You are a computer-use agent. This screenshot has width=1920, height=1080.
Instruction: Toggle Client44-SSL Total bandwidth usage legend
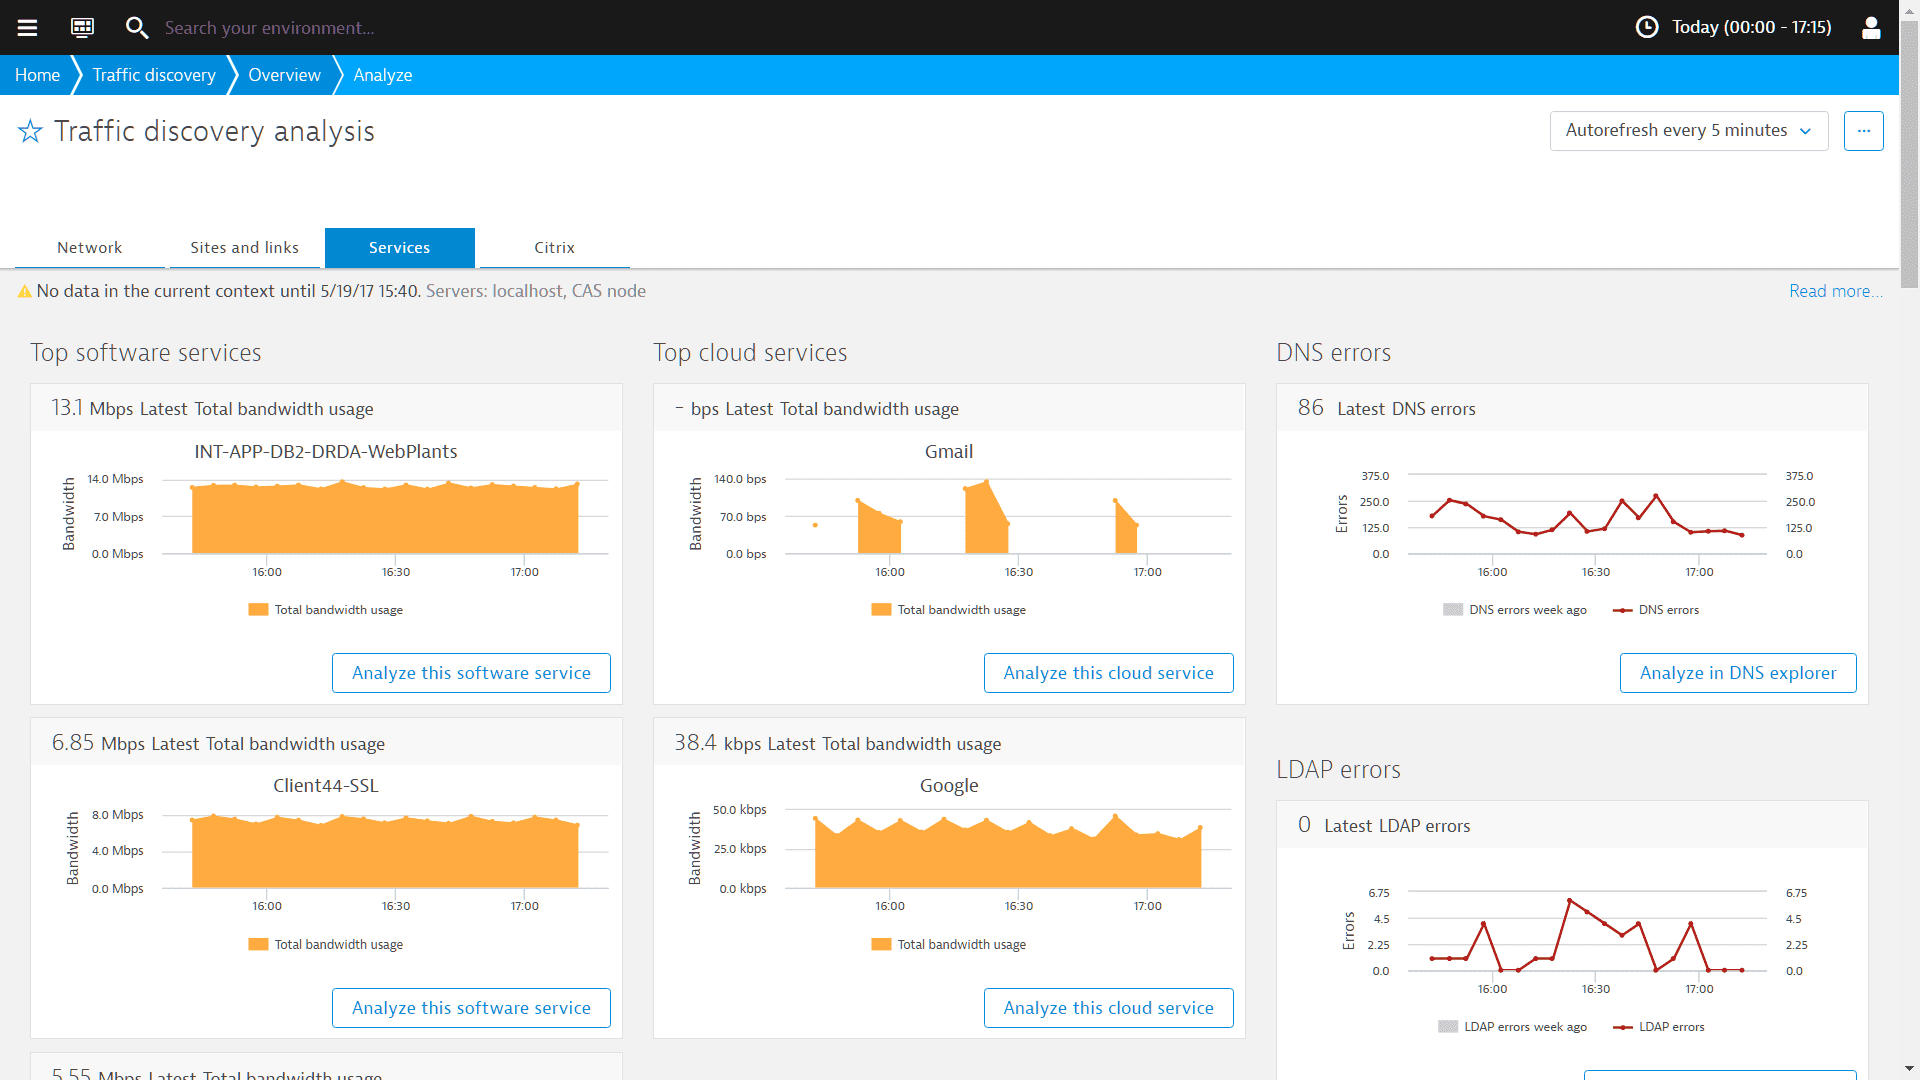tap(325, 945)
